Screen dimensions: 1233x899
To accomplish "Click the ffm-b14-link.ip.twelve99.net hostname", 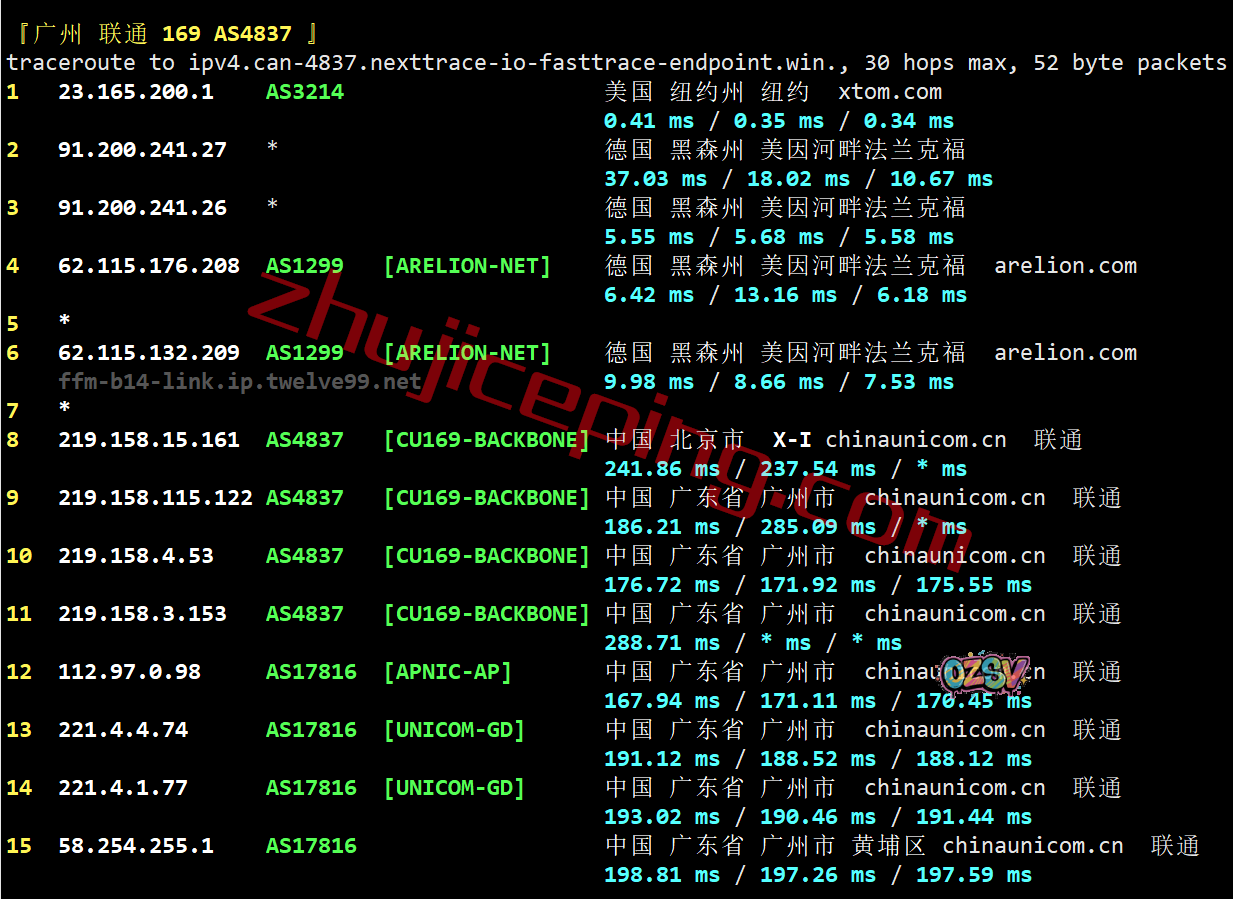I will [x=239, y=382].
